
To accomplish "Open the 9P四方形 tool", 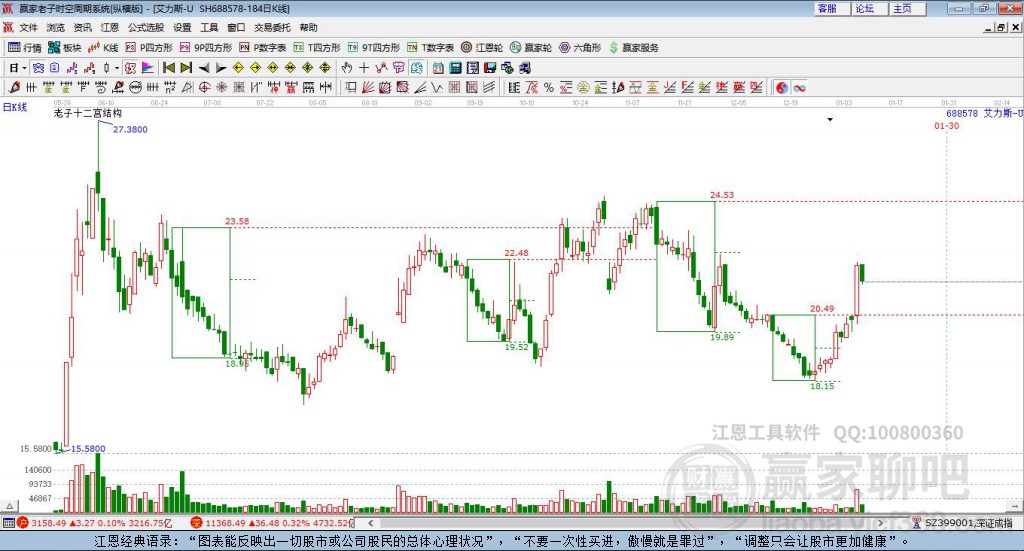I will coord(206,48).
